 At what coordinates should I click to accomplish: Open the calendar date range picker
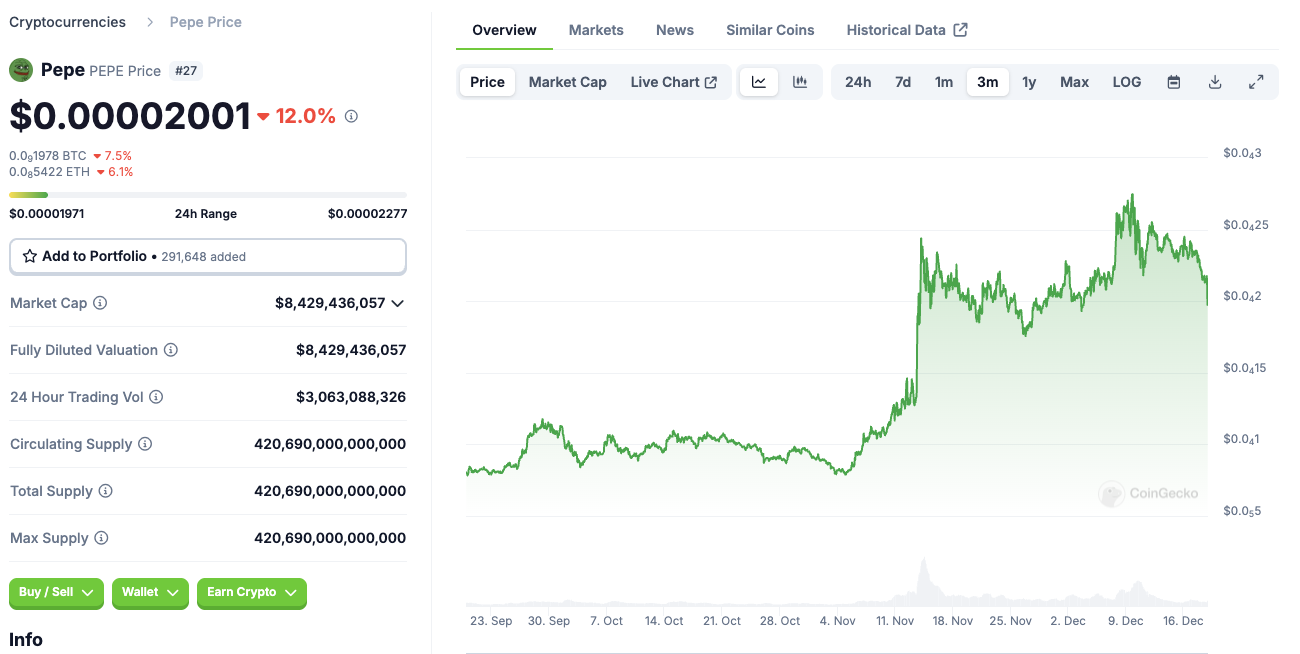1174,82
